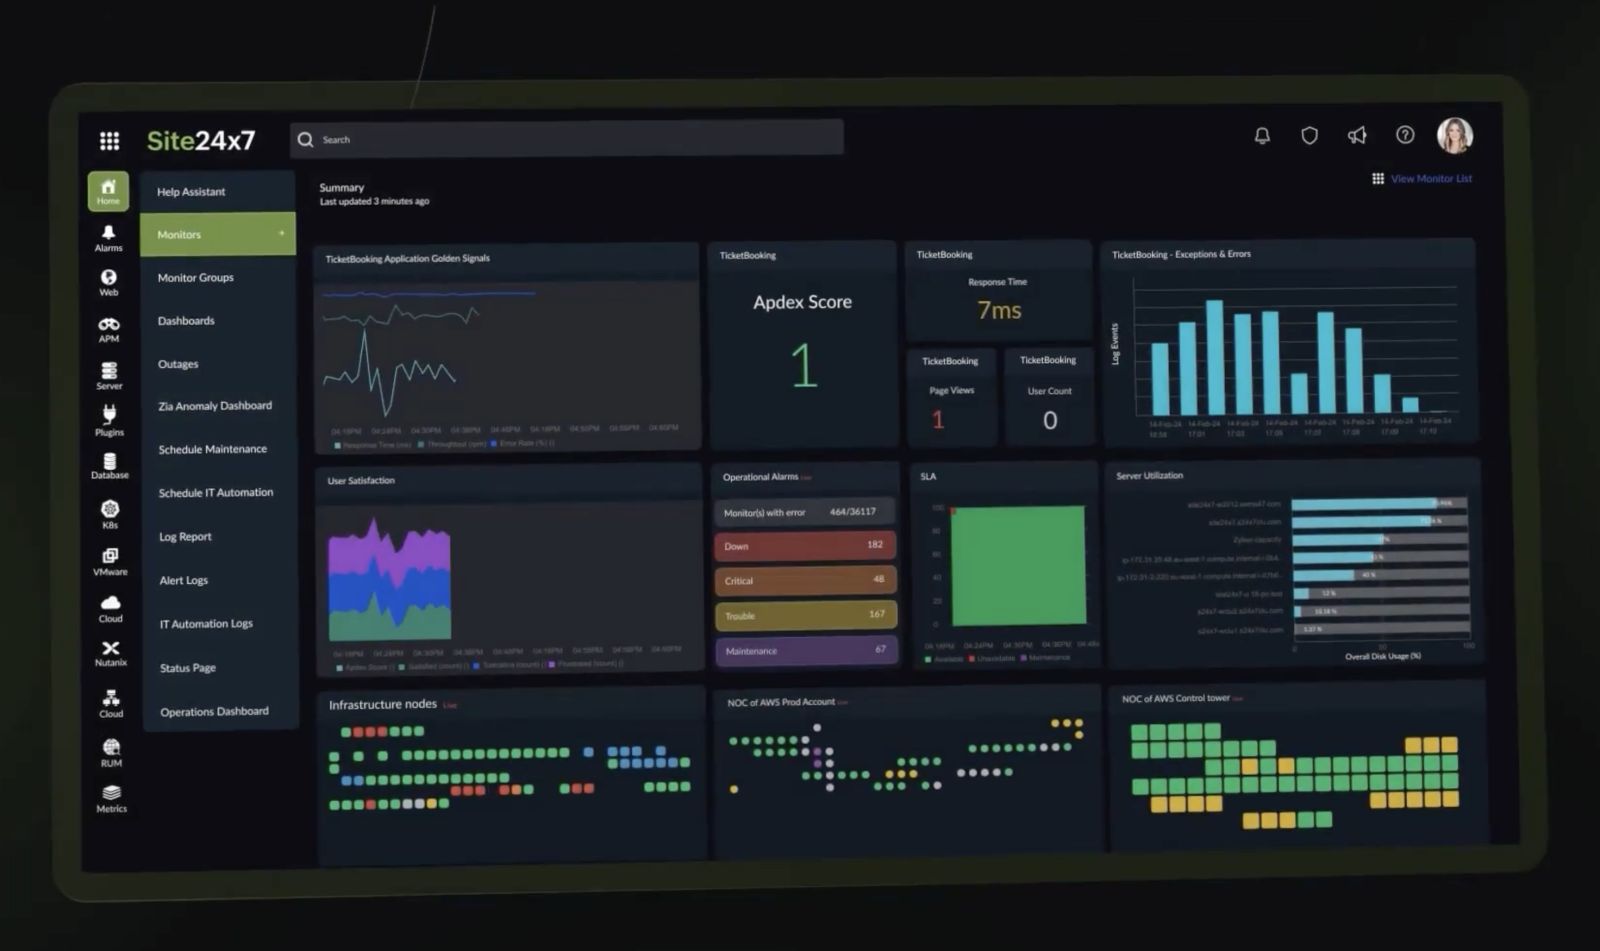Select the Database sidebar icon
Viewport: 1600px width, 951px height.
[110, 466]
